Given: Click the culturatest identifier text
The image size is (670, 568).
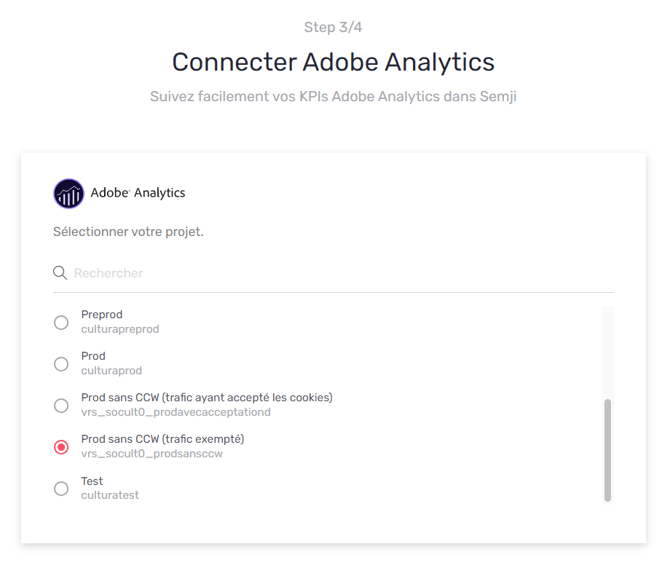Looking at the screenshot, I should point(110,495).
